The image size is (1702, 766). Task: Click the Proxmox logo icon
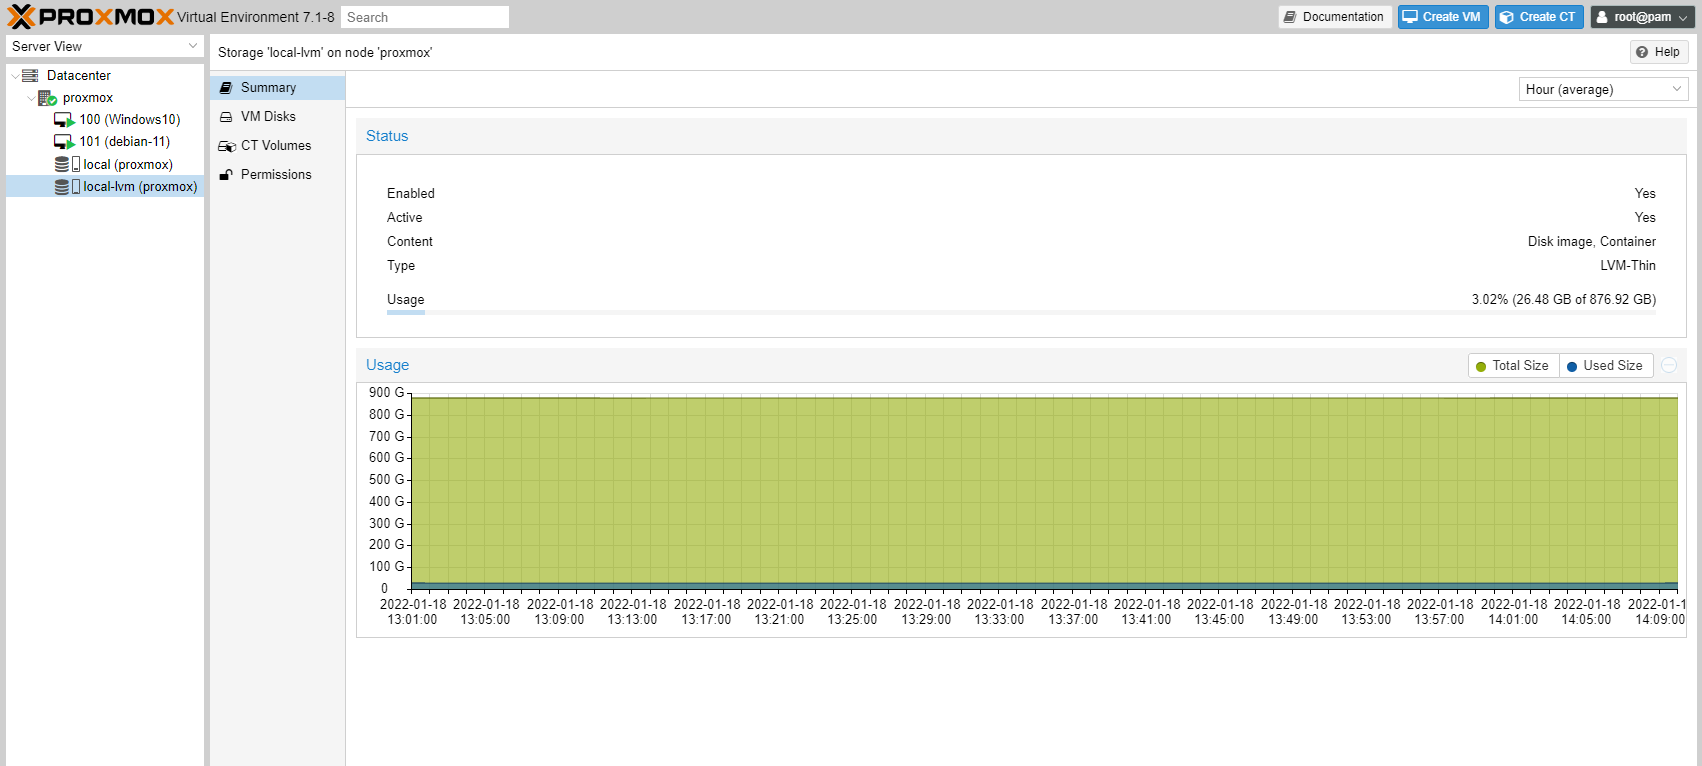tap(21, 17)
